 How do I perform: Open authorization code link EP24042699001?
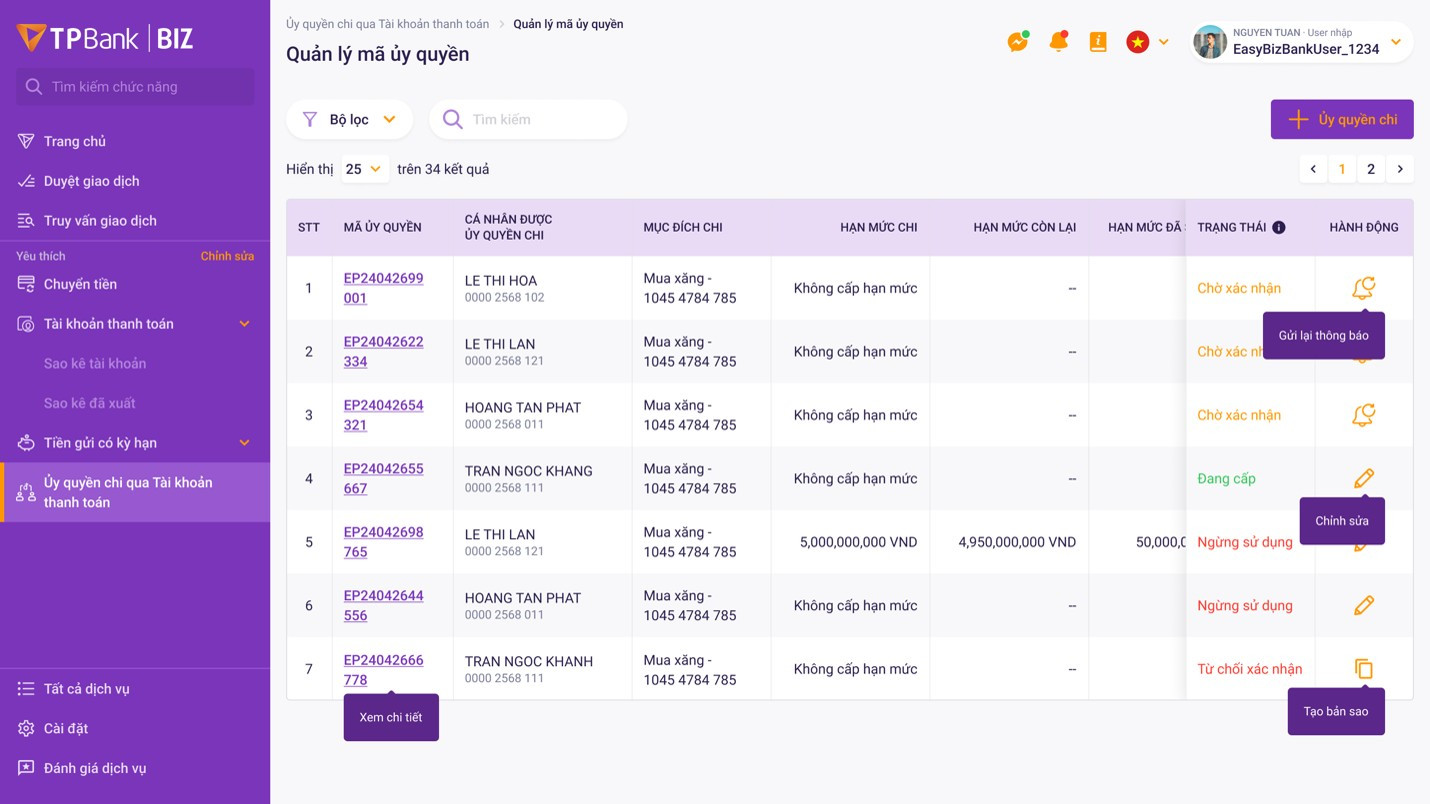coord(383,288)
